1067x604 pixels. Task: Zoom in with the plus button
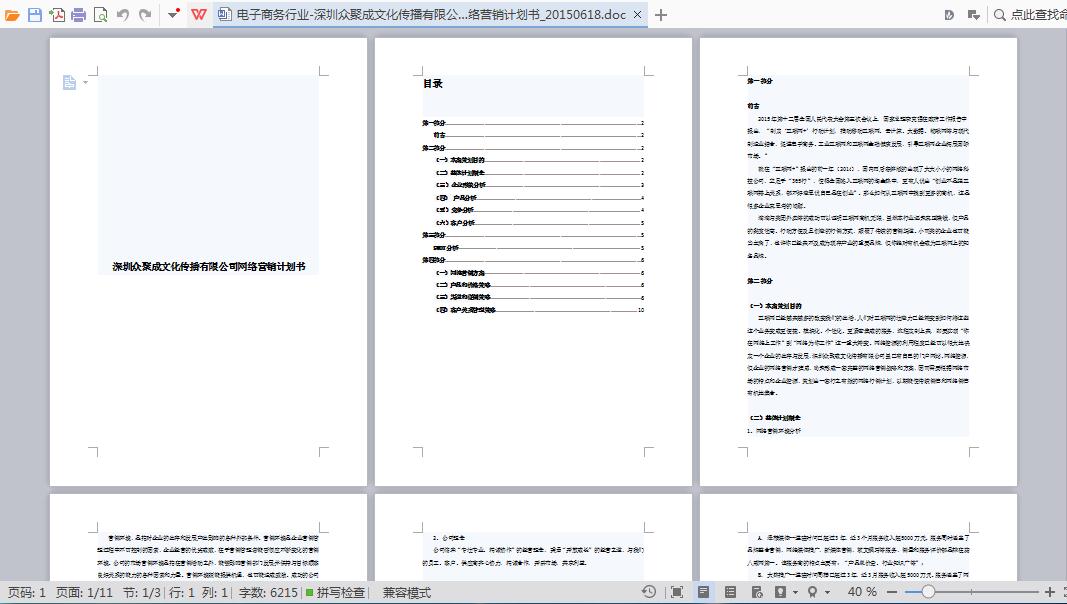click(1050, 592)
